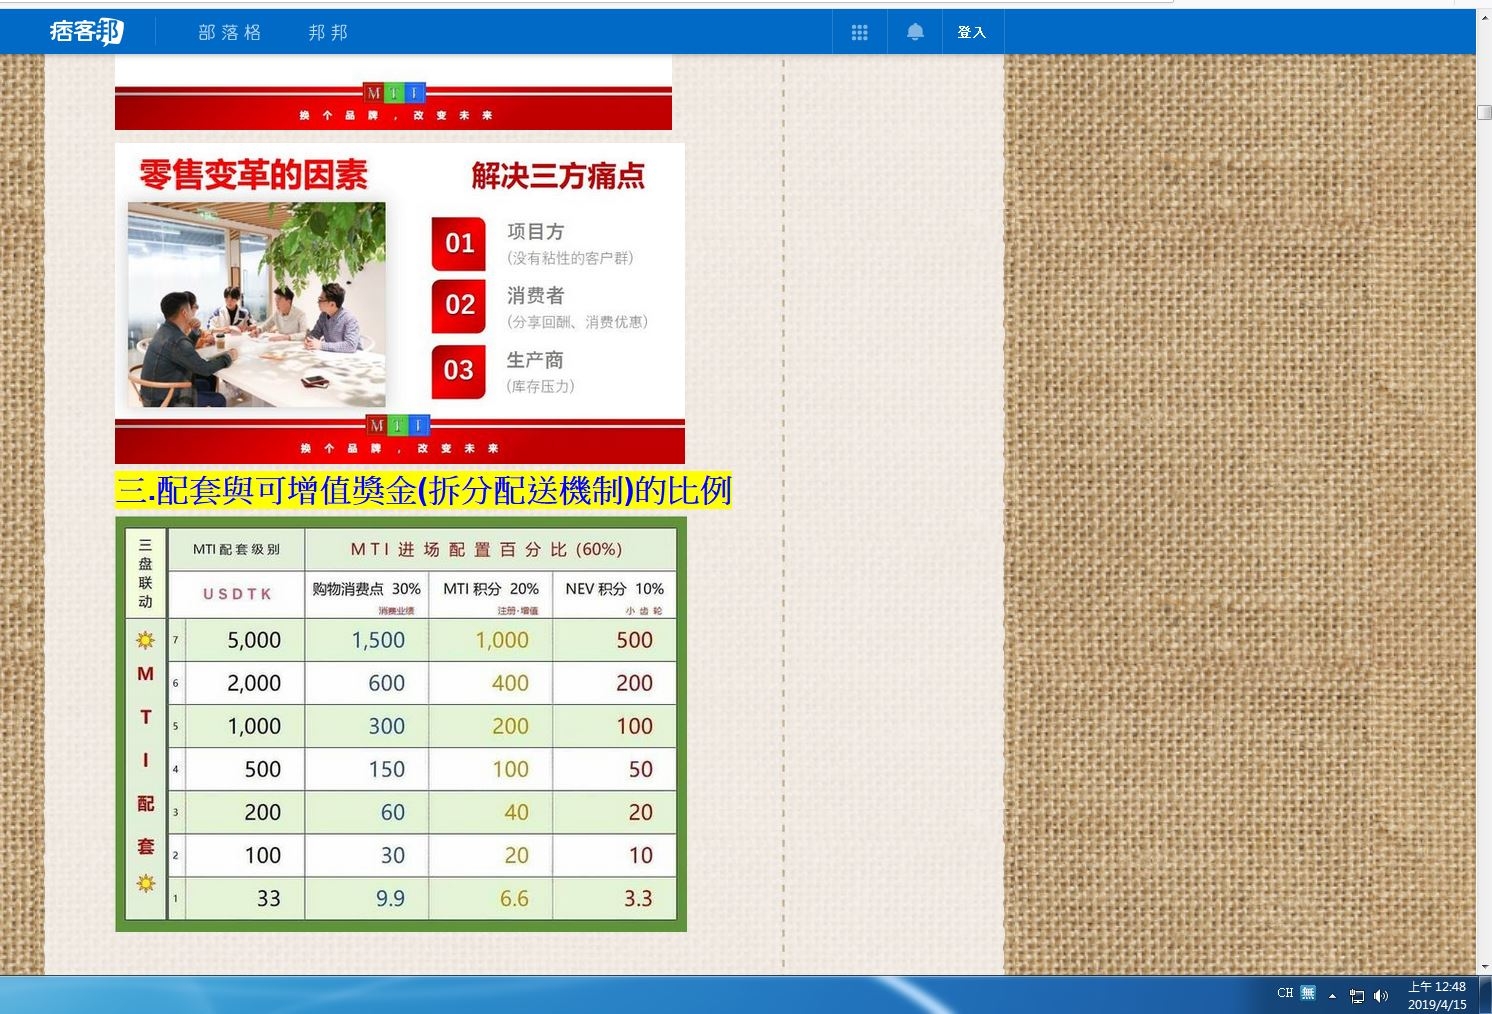The image size is (1492, 1014).
Task: Click the meeting photo in the slide
Action: click(257, 304)
